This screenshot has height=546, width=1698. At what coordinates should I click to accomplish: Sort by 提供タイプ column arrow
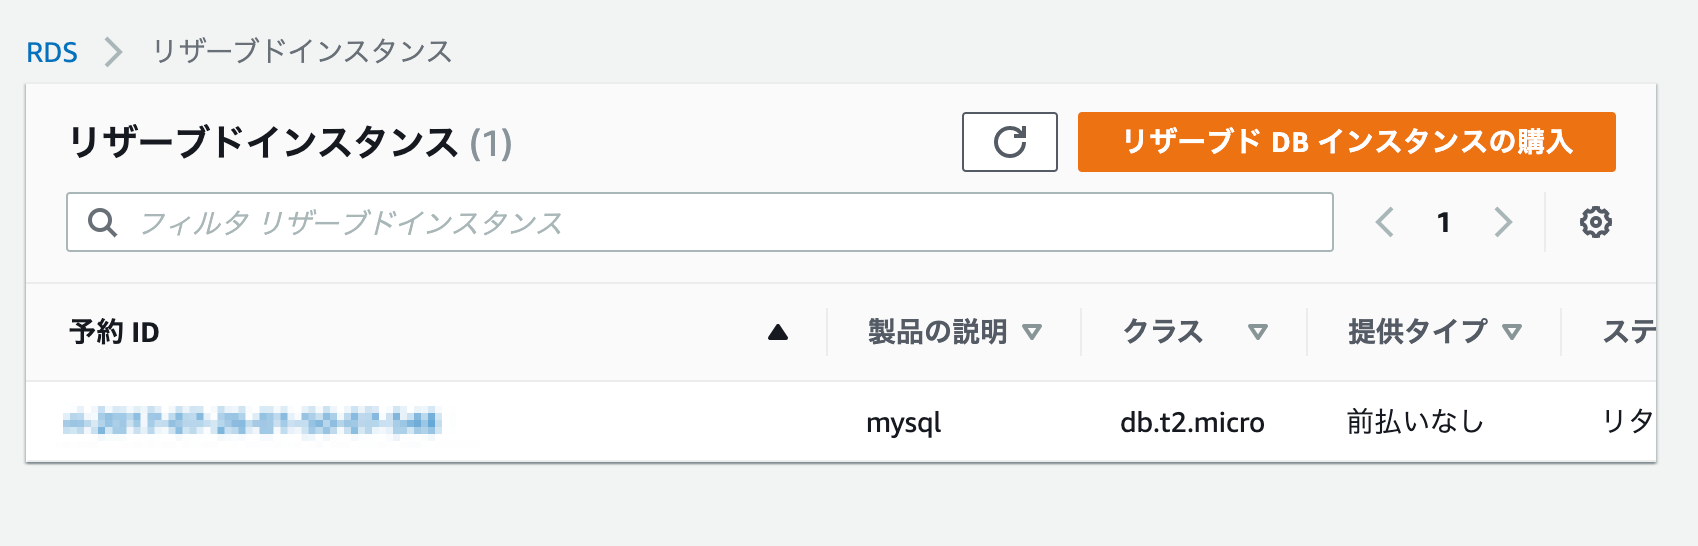(1512, 332)
